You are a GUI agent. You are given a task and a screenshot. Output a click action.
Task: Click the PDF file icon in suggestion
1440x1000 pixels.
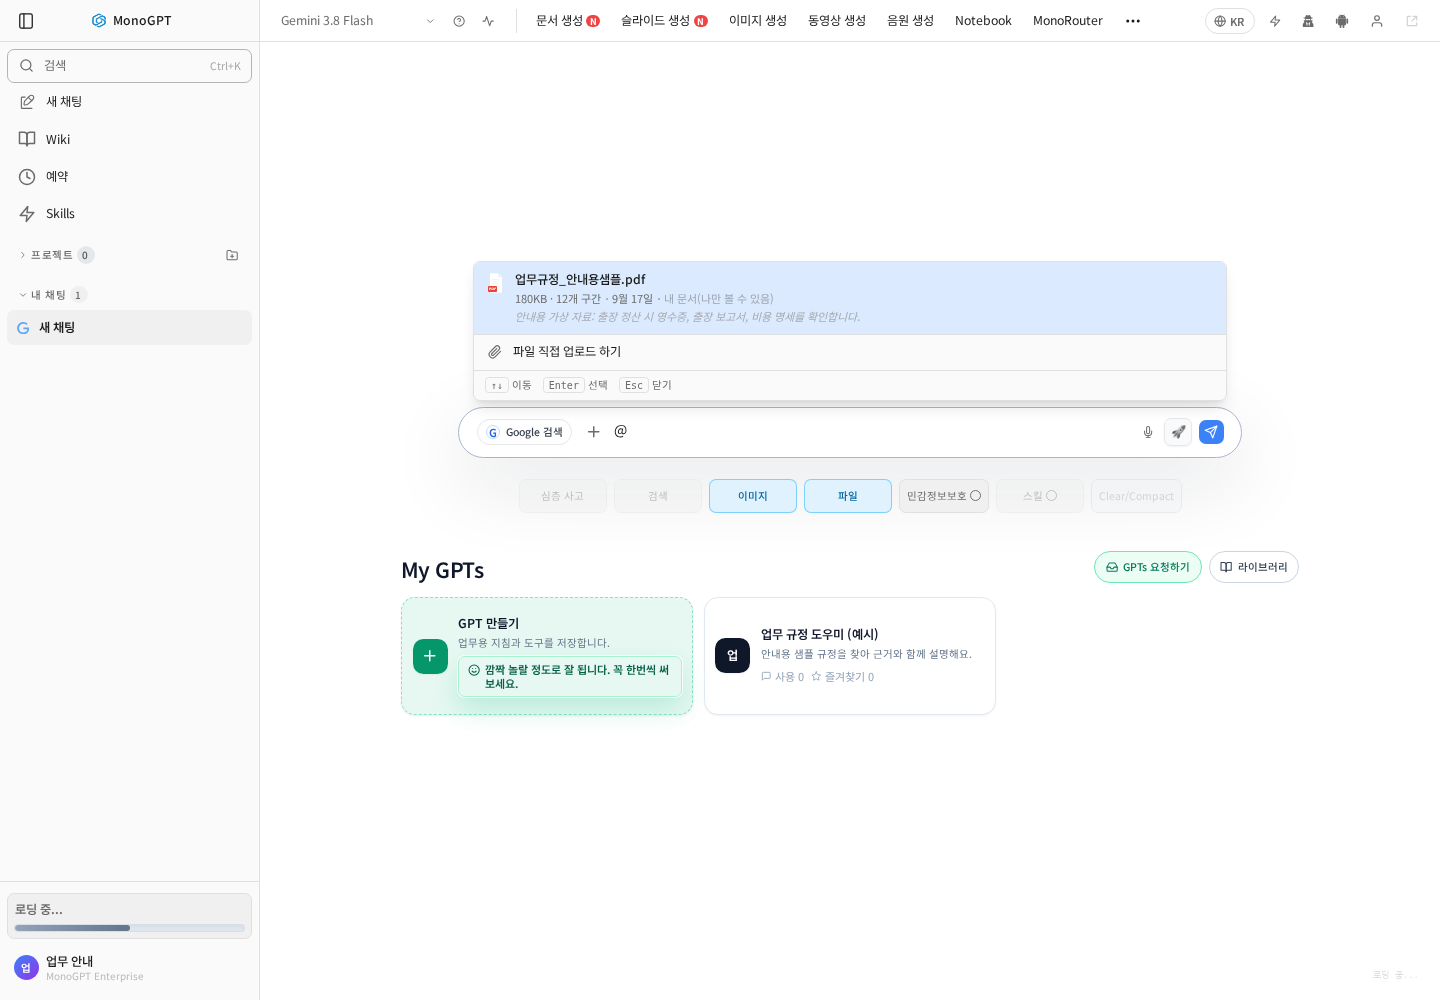[494, 284]
